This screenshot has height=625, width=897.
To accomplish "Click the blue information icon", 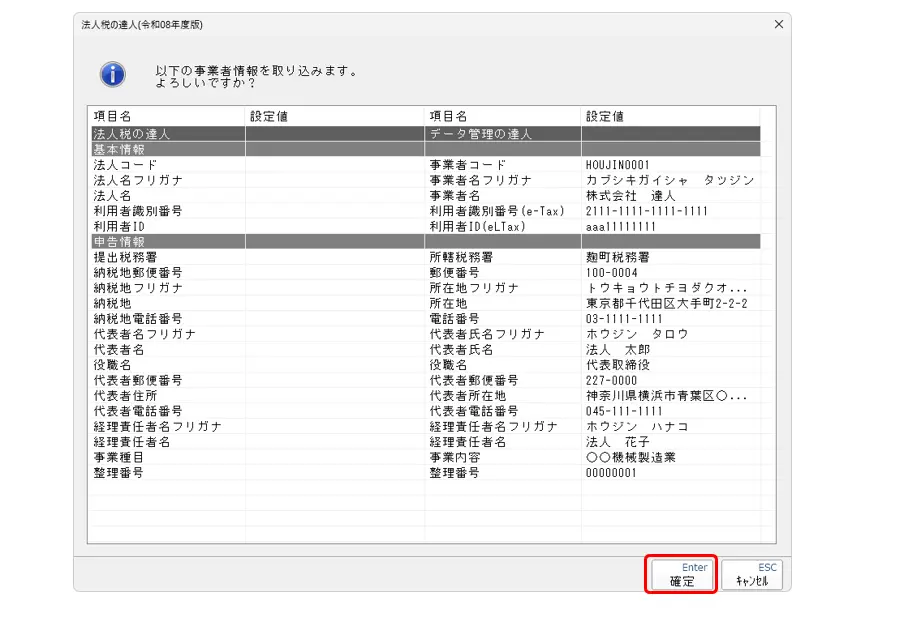I will click(113, 74).
